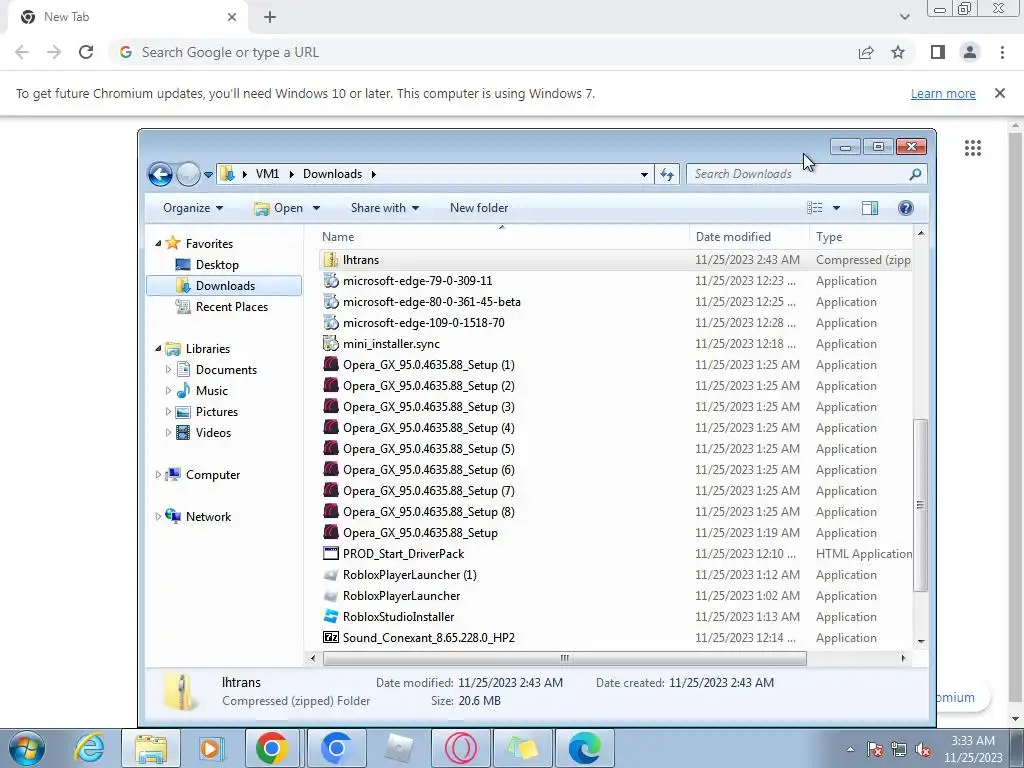The height and width of the screenshot is (768, 1024).
Task: Open the Opera browser taskbar icon
Action: 460,748
